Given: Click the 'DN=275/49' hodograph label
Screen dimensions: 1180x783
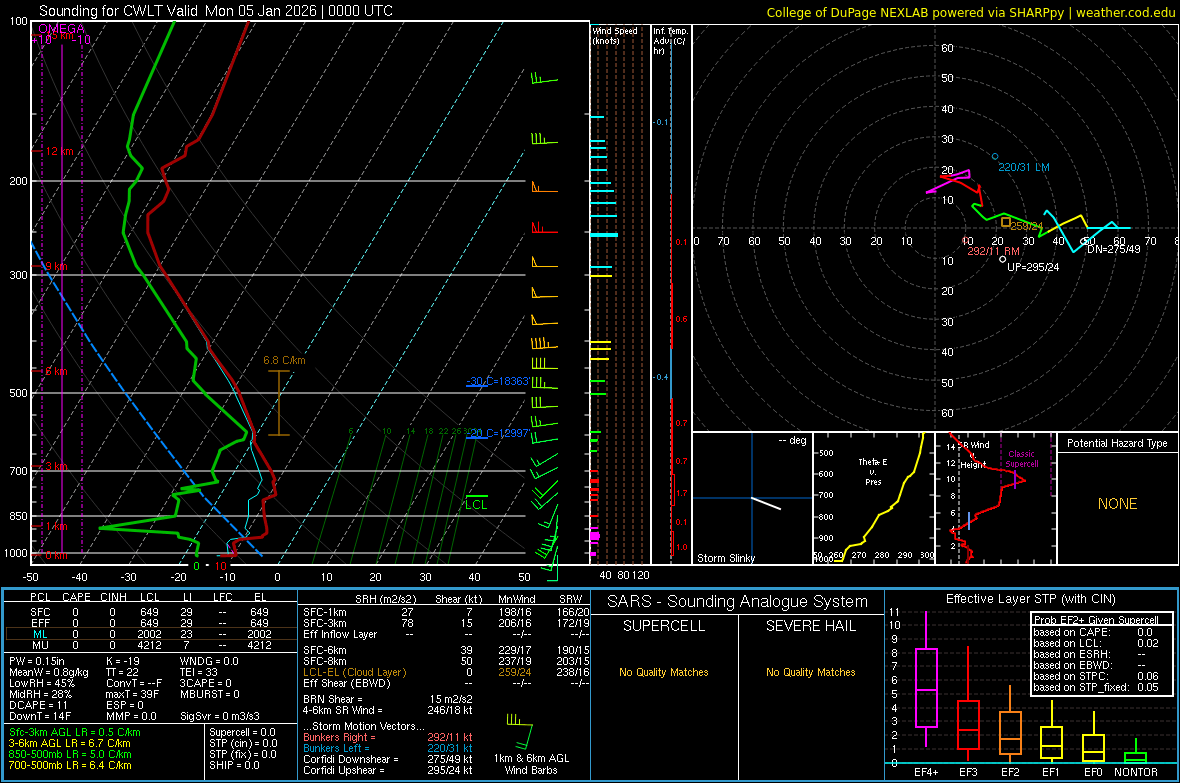Looking at the screenshot, I should [1114, 249].
